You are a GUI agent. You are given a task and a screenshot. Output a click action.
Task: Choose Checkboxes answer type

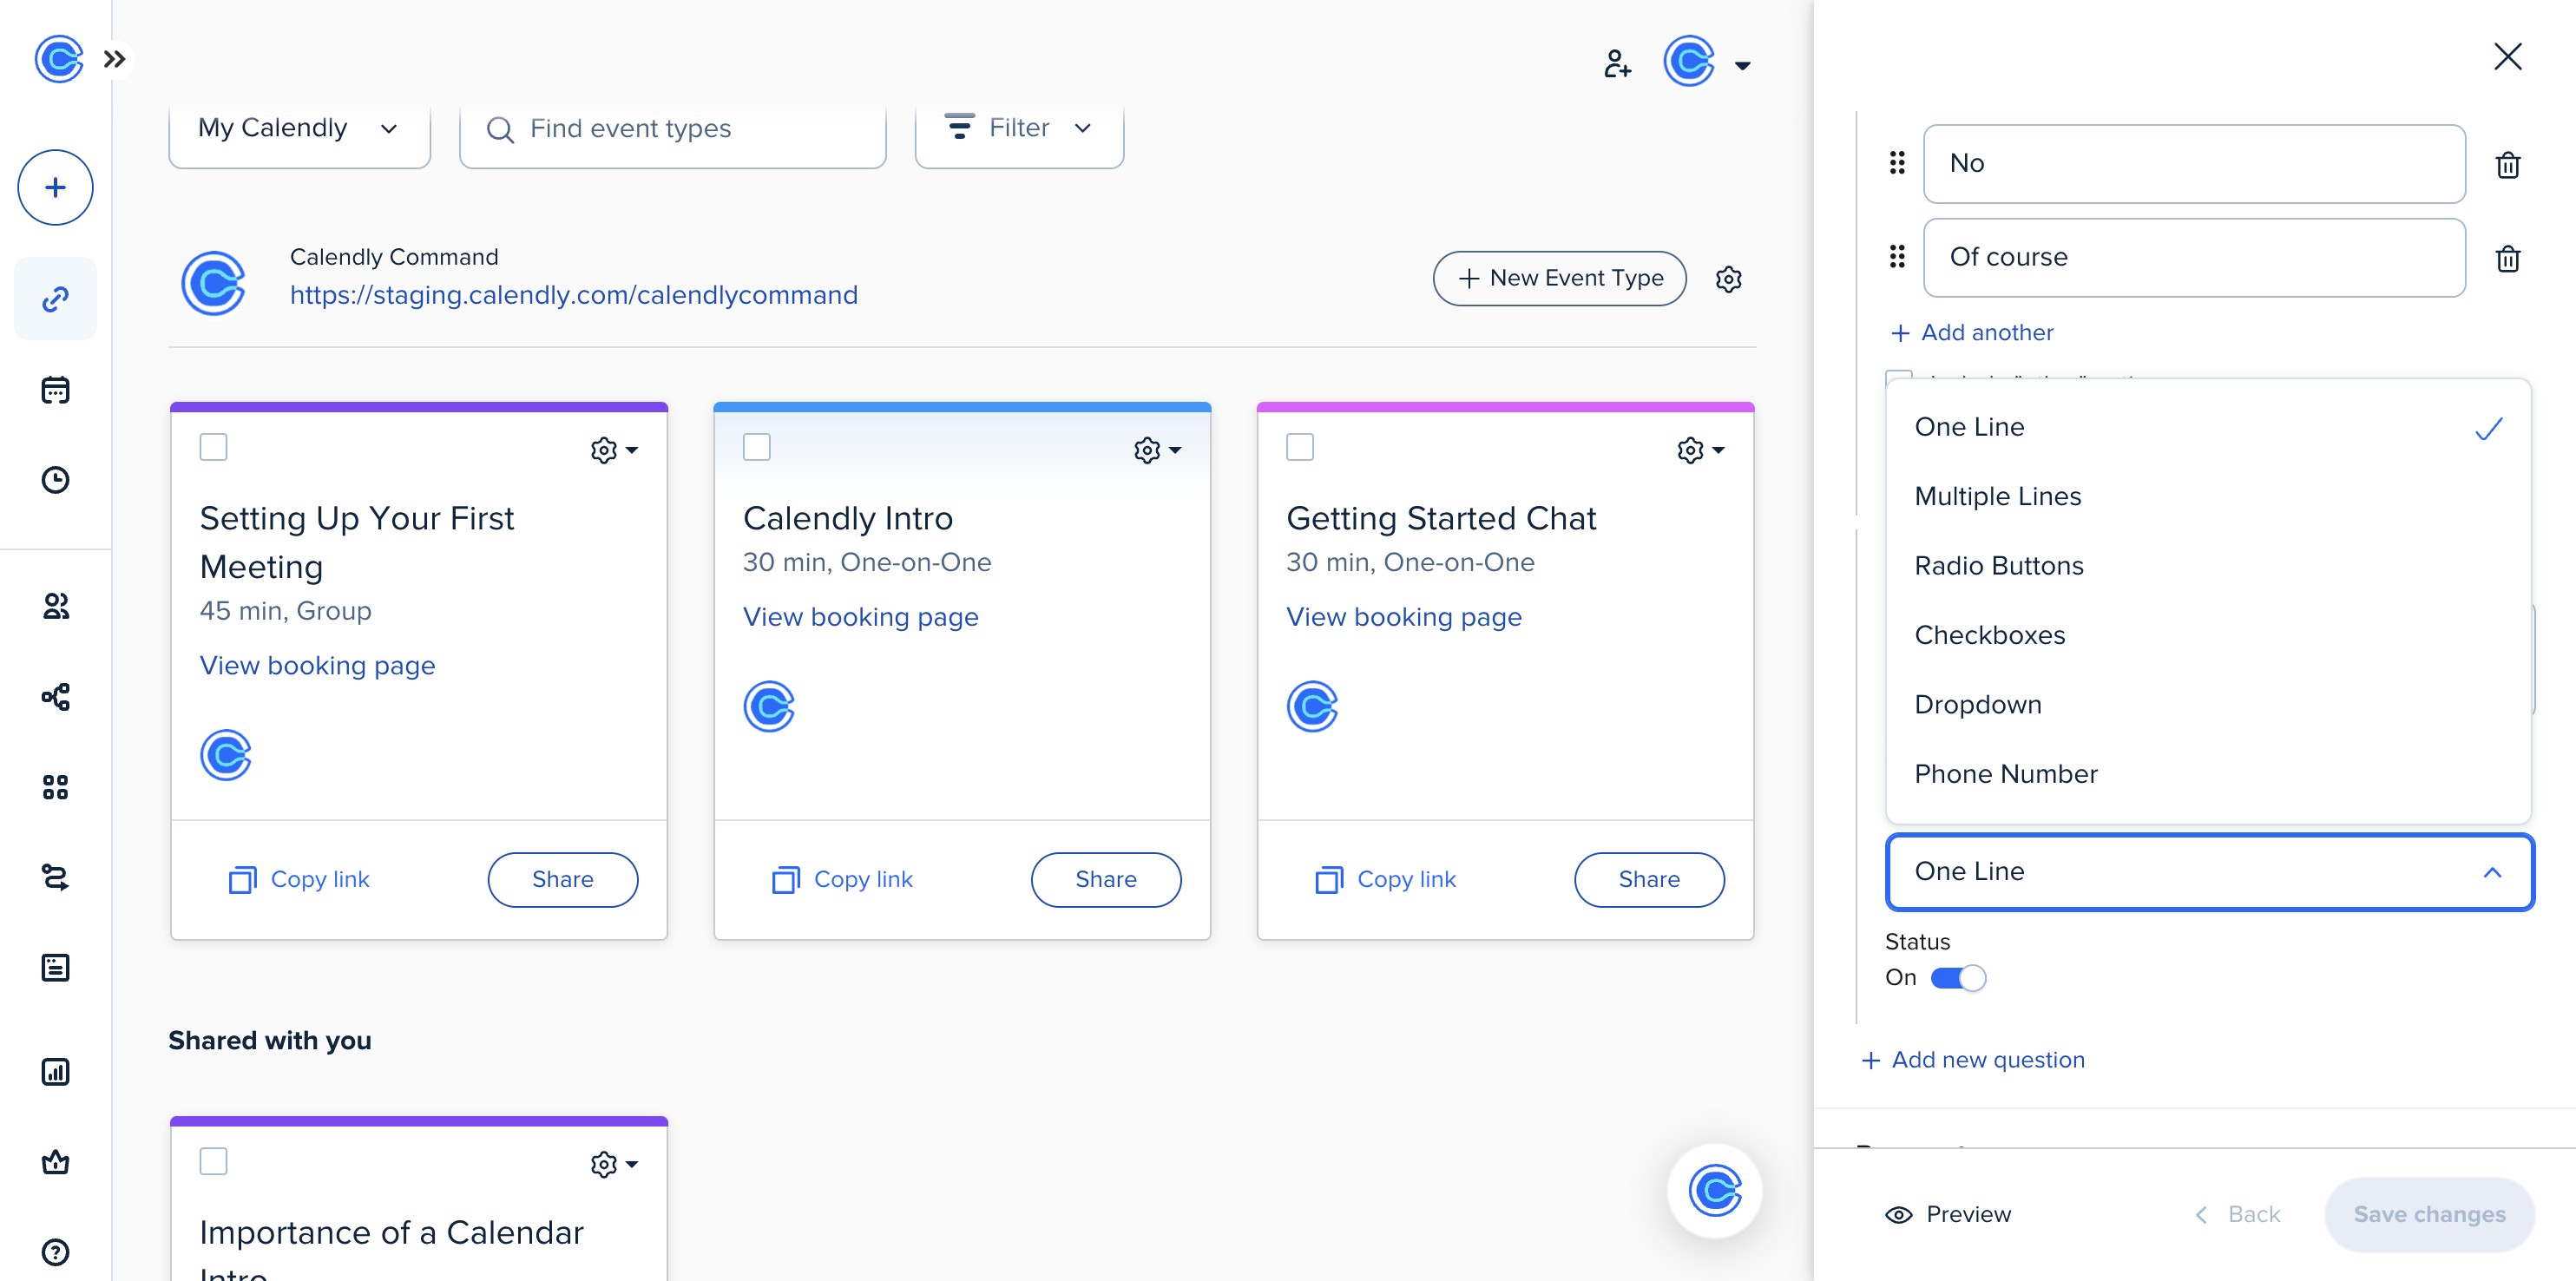[2208, 635]
